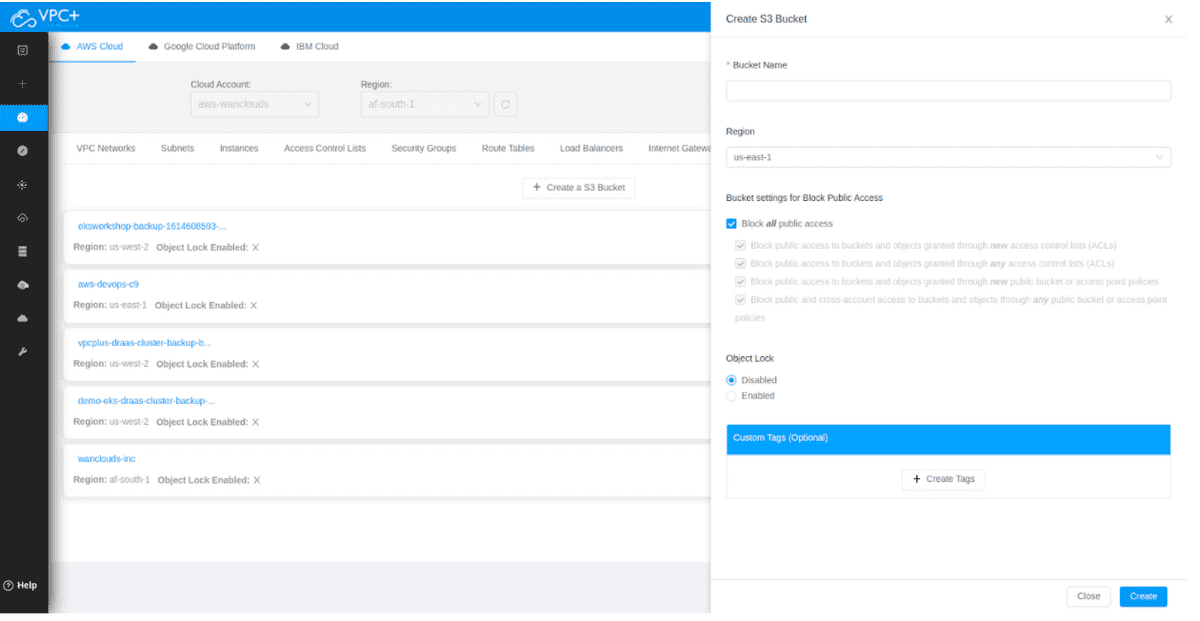Click the plus icon in the left sidebar
This screenshot has height=621, width=1200.
22,84
